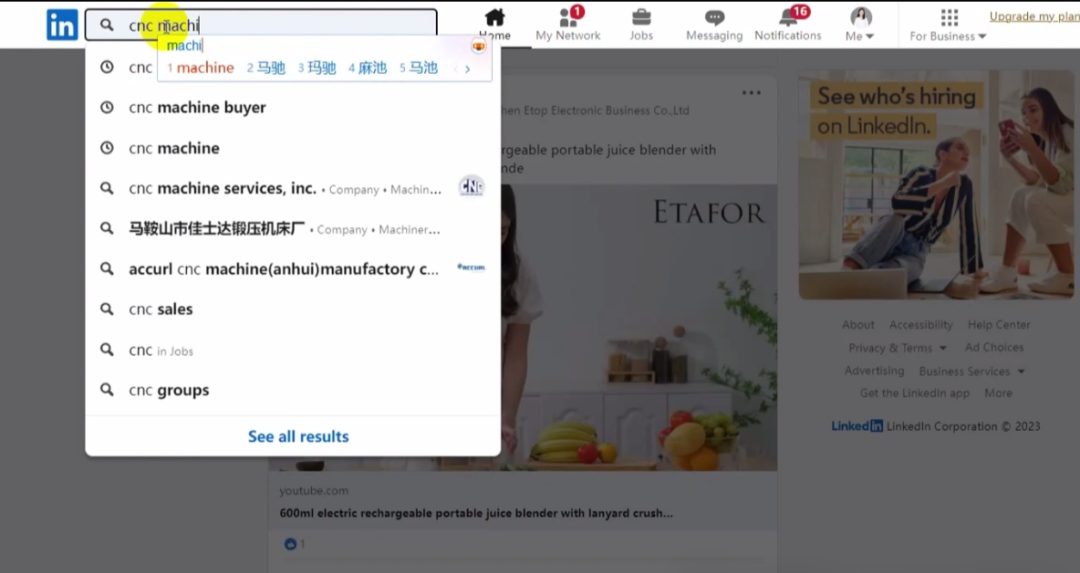Open the For Business grid icon

(x=949, y=17)
